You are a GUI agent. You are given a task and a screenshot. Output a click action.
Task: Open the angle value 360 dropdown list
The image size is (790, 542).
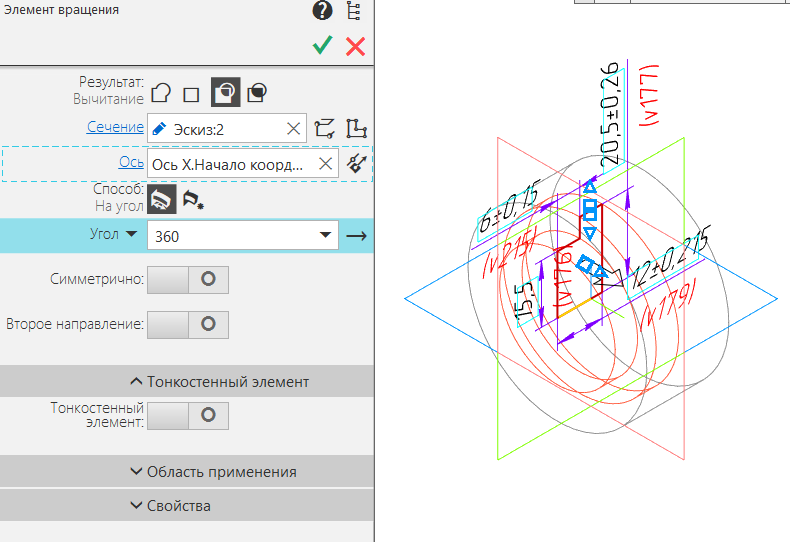coord(325,235)
